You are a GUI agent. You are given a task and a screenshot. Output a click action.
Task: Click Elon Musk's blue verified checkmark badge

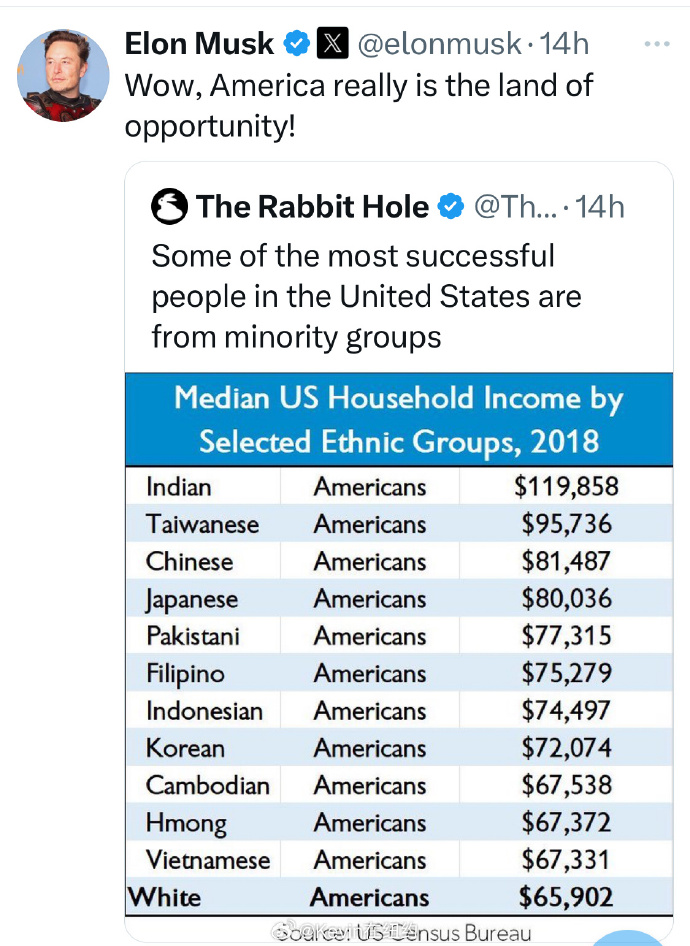point(297,43)
